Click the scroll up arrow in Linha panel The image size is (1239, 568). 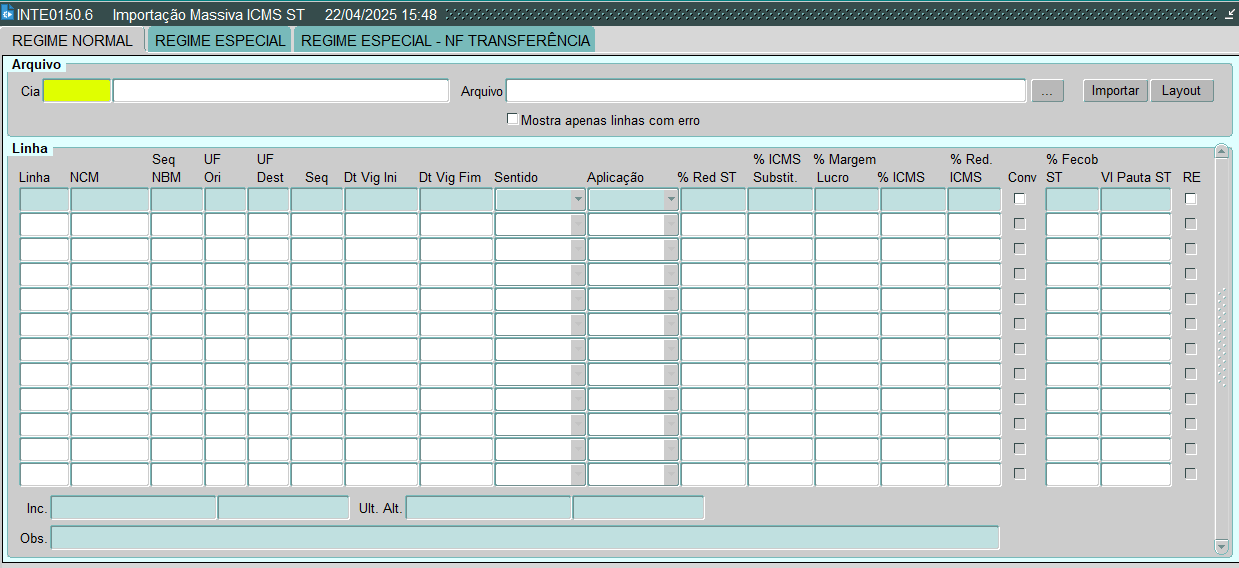coord(1221,152)
